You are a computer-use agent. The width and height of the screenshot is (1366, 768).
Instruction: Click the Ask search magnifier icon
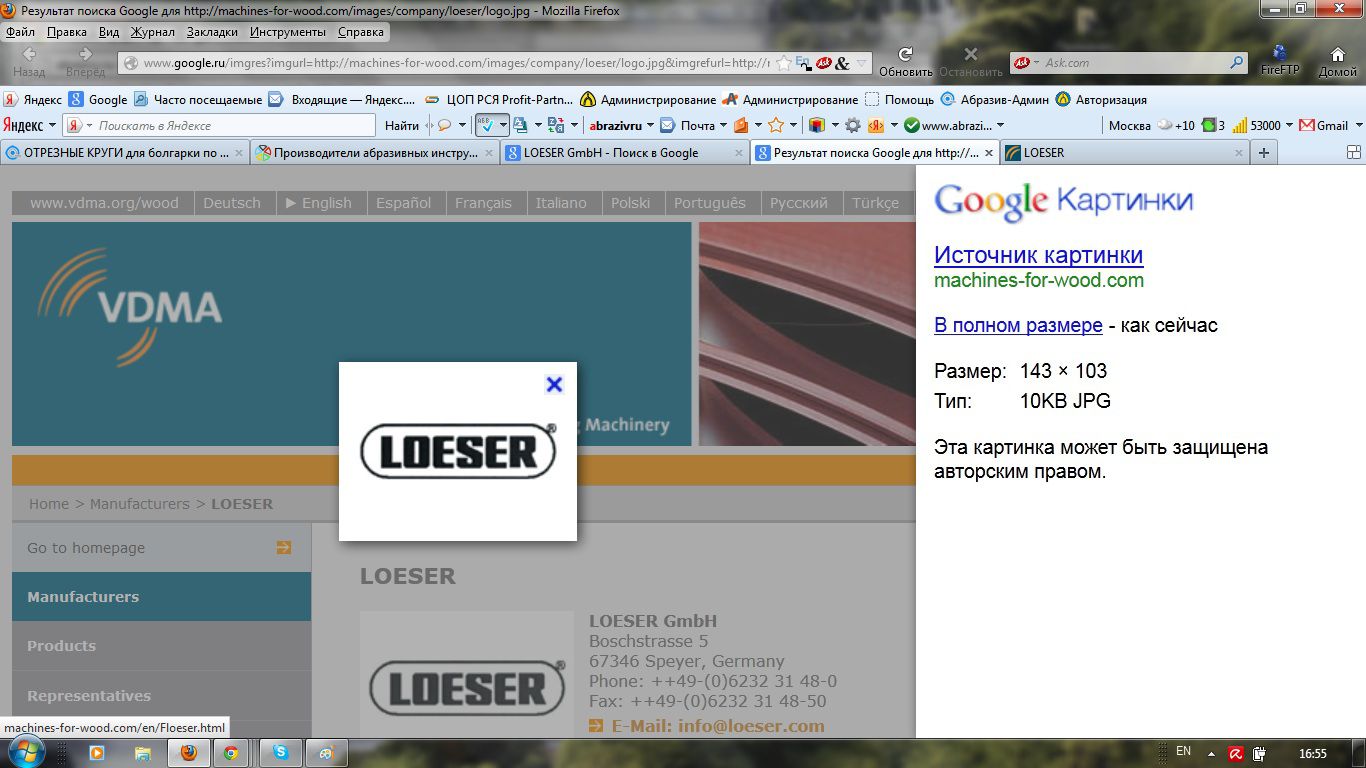coord(1237,63)
